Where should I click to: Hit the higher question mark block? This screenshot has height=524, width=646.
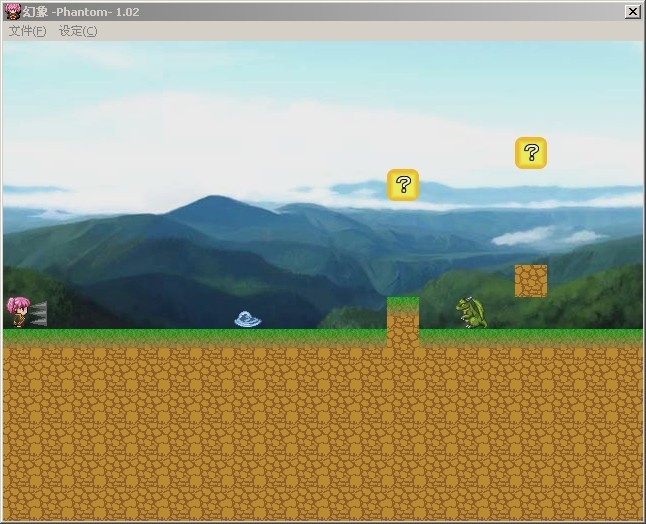point(531,153)
